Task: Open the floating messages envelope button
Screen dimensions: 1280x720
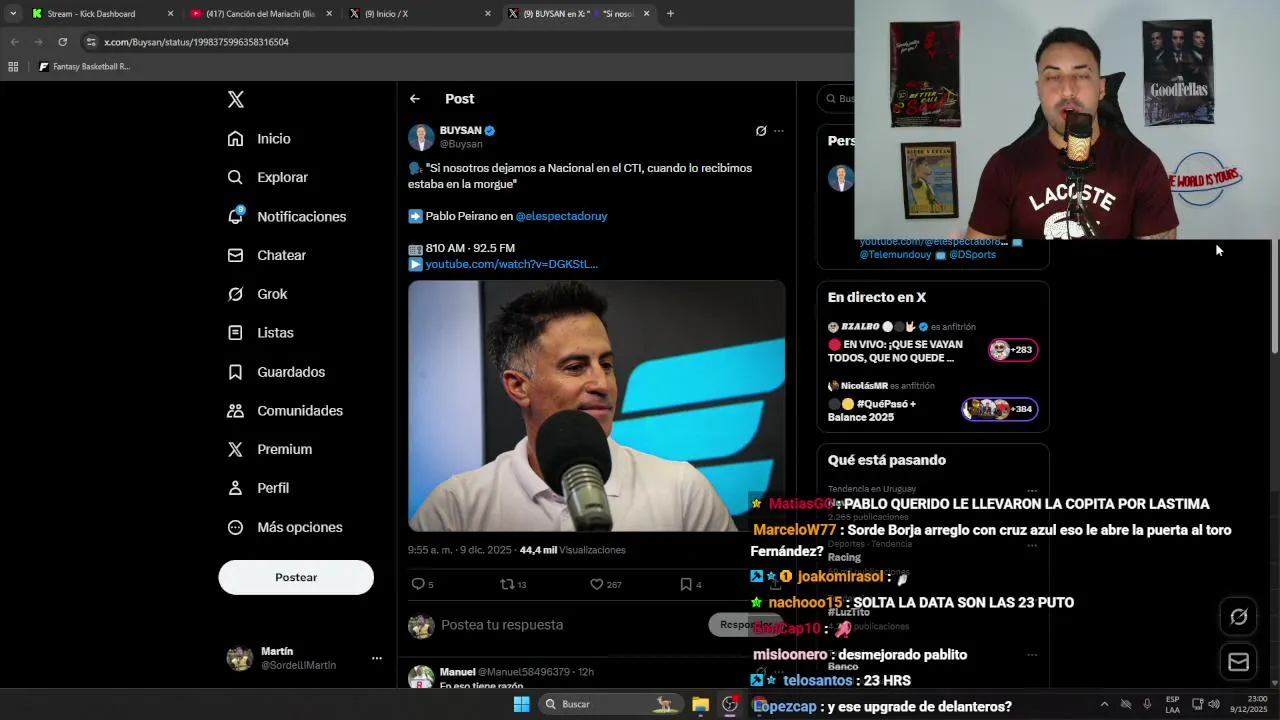Action: (1238, 661)
